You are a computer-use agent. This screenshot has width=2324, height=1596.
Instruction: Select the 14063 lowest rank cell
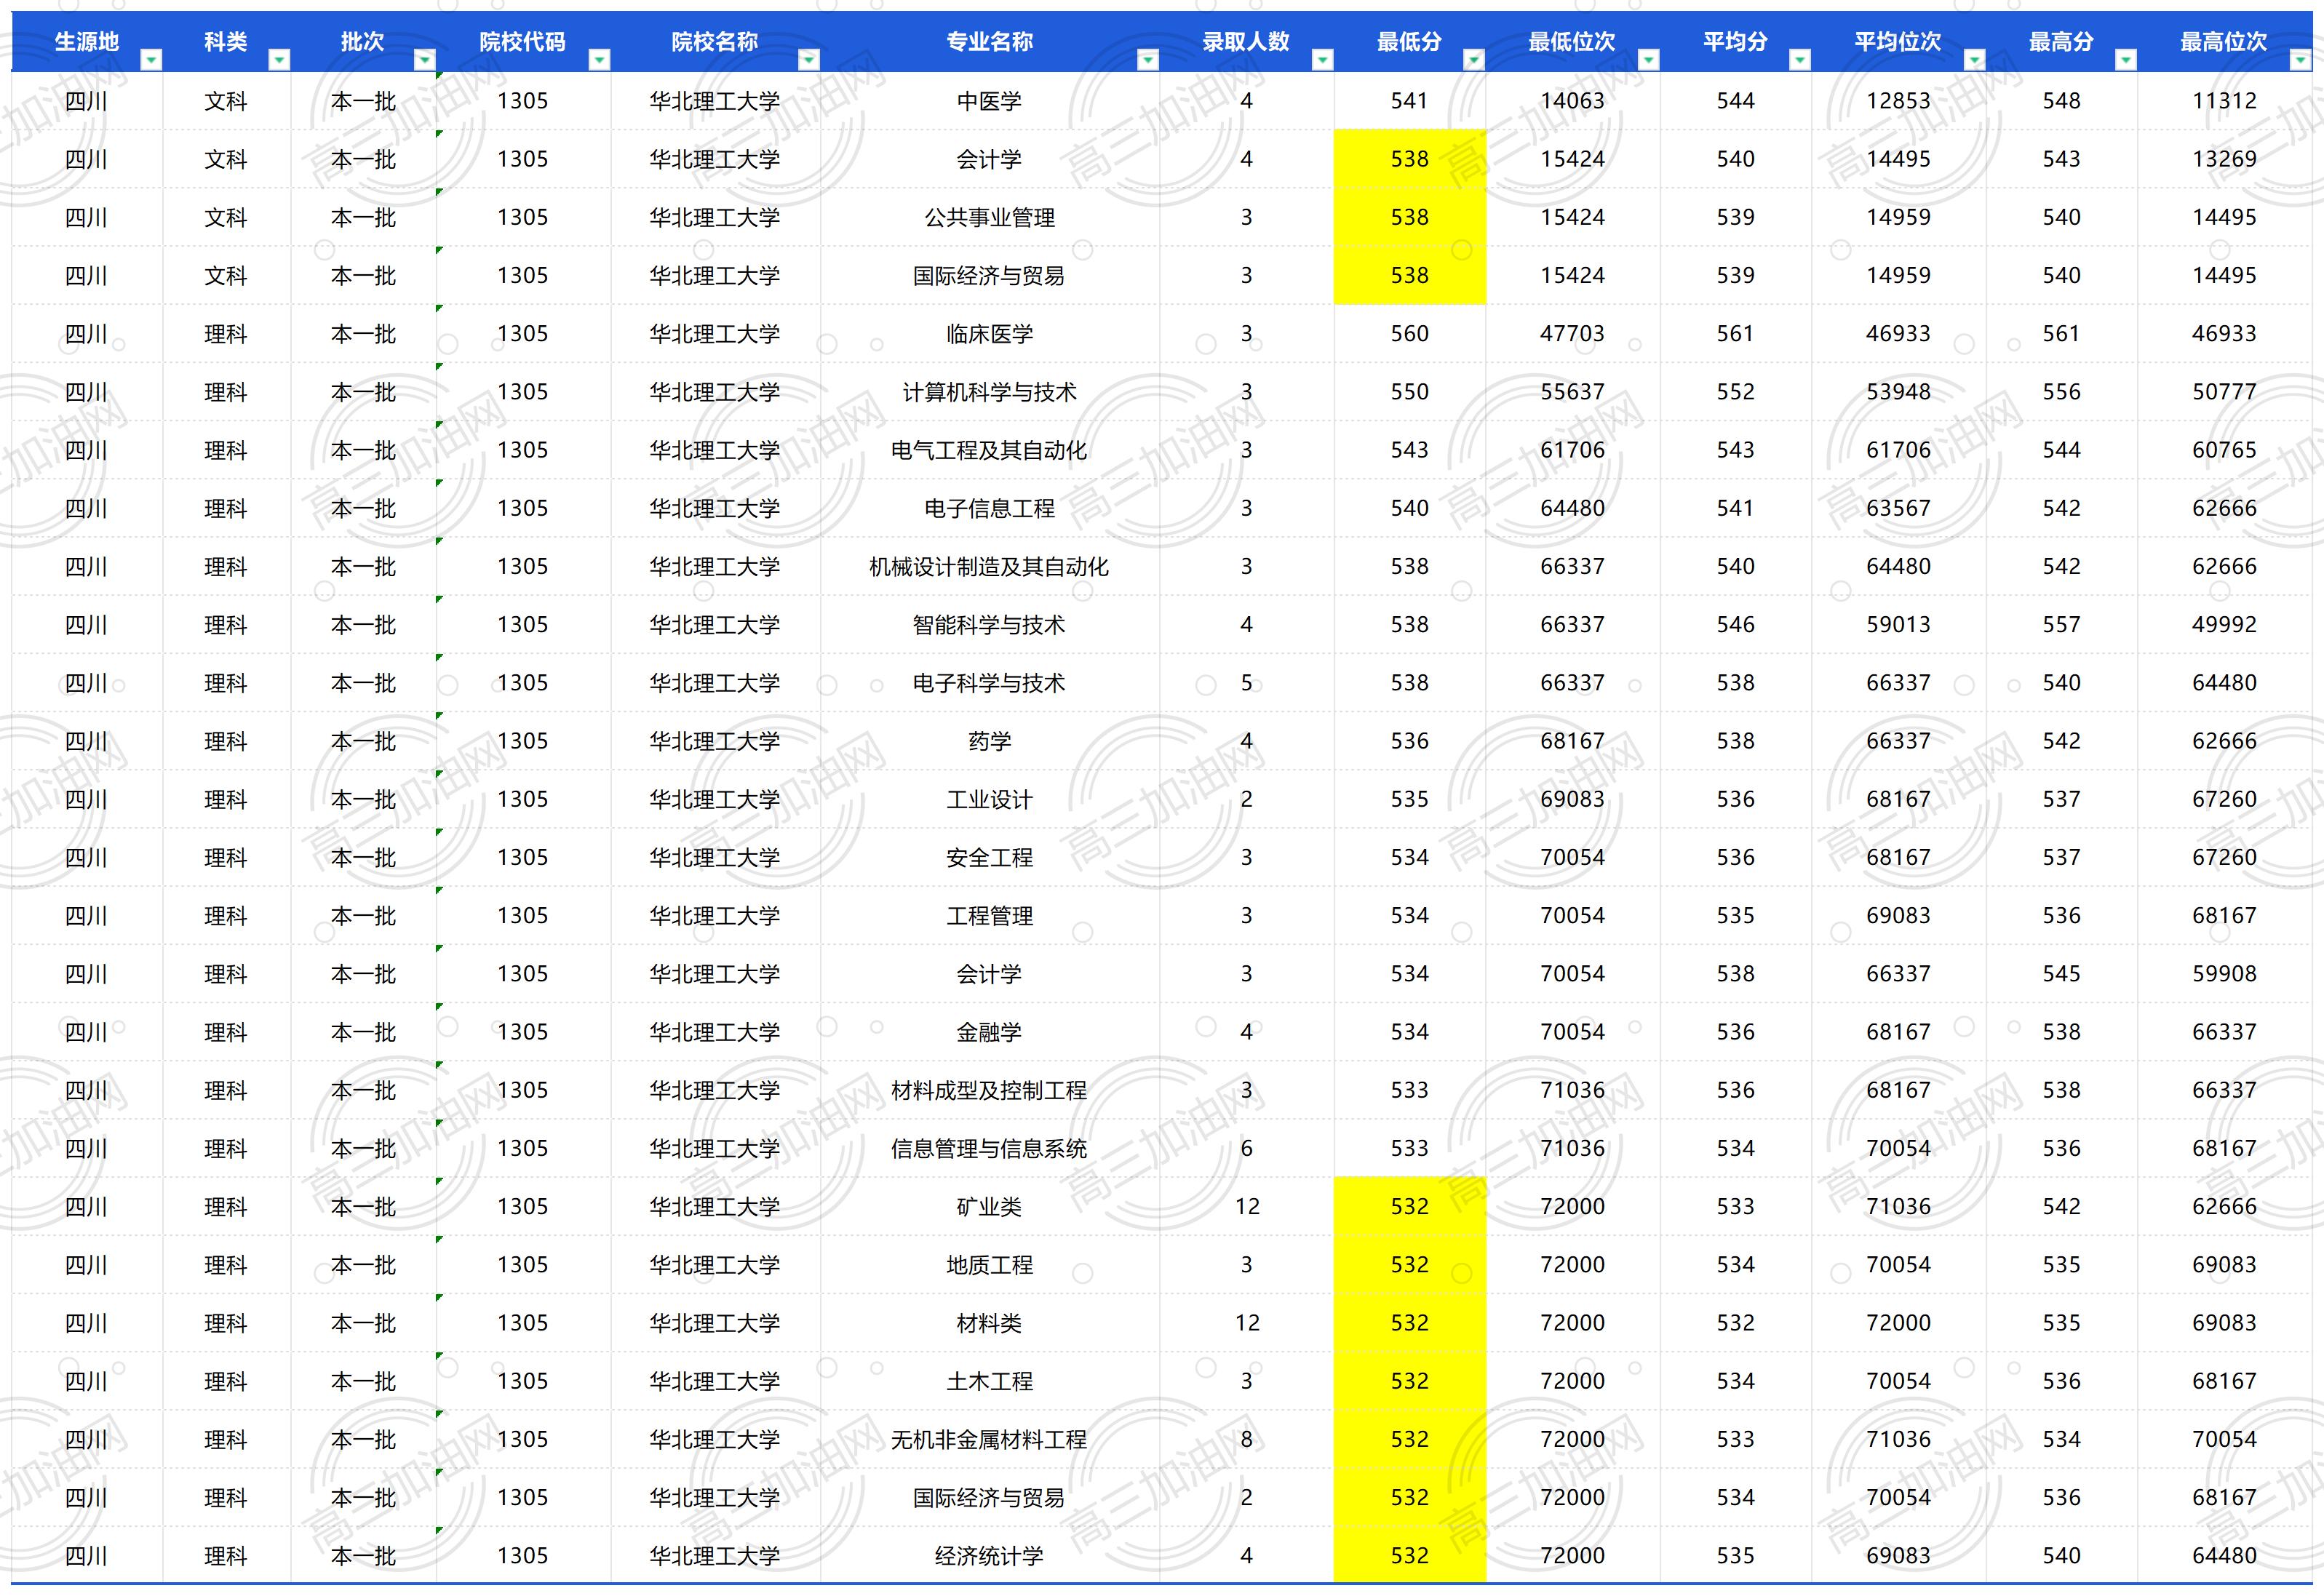[x=1572, y=101]
